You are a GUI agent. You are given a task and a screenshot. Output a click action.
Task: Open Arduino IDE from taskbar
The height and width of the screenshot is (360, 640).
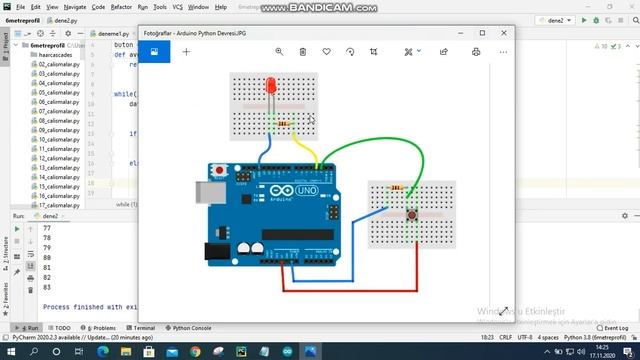[287, 351]
